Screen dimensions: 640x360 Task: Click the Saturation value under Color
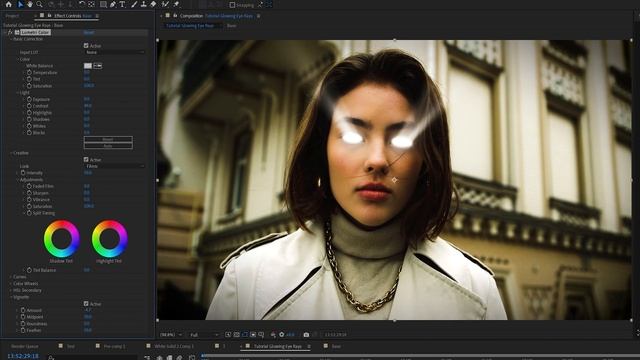(89, 86)
